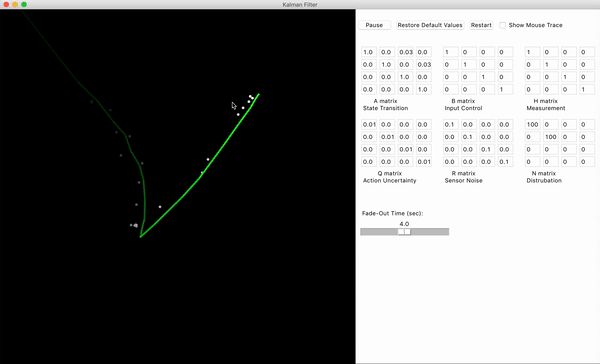The image size is (600, 364).
Task: Select the 0.03 field in A matrix second row
Action: (x=424, y=64)
